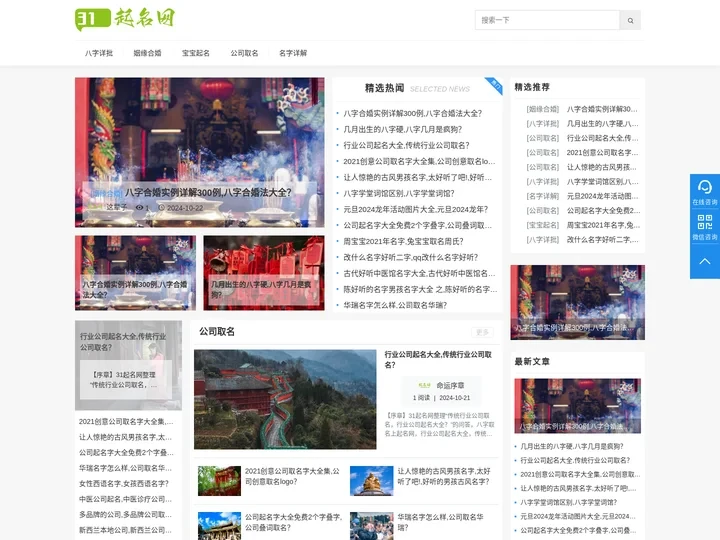
Task: Click the 更多 button in 公司取名 section
Action: pos(482,332)
